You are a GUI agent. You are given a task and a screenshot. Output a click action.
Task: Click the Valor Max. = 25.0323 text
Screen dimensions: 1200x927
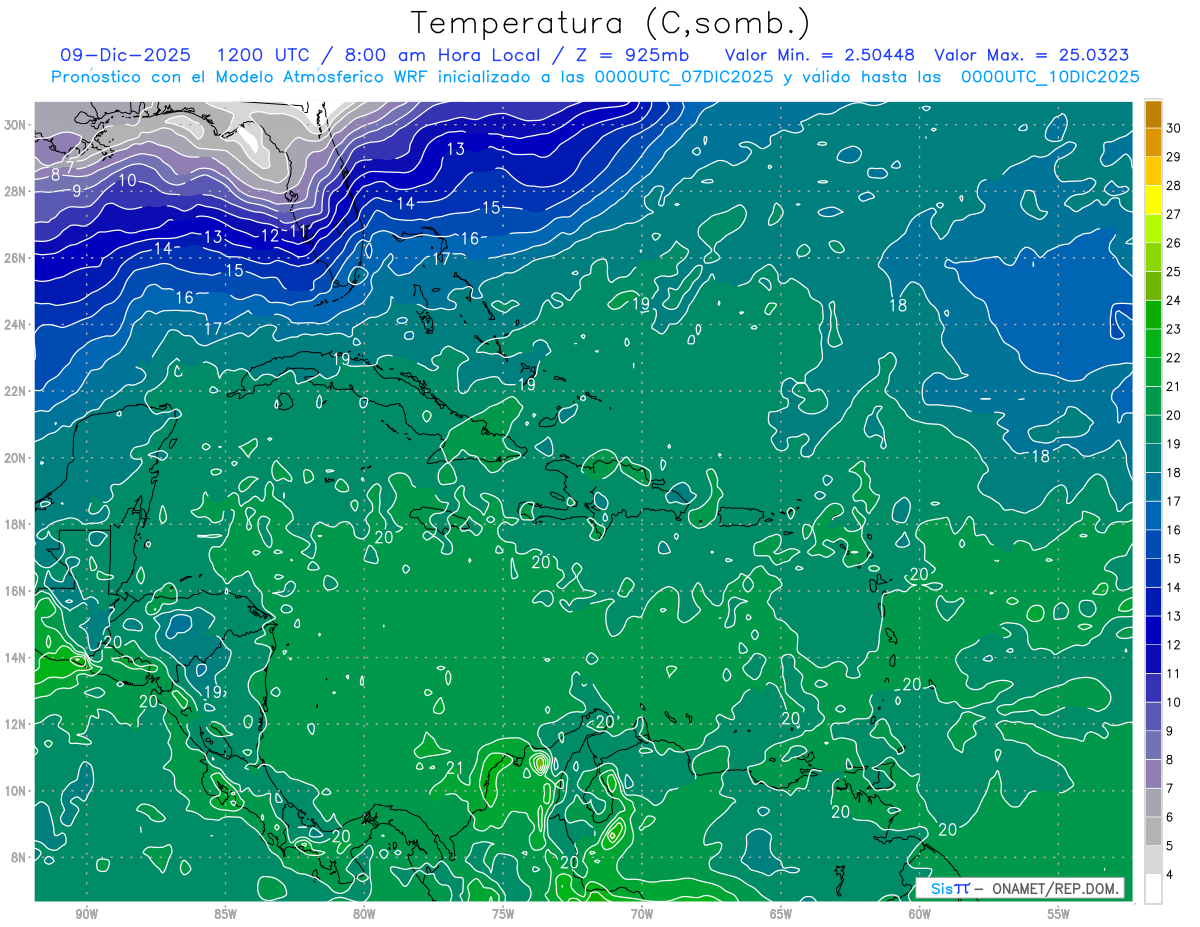(1032, 55)
